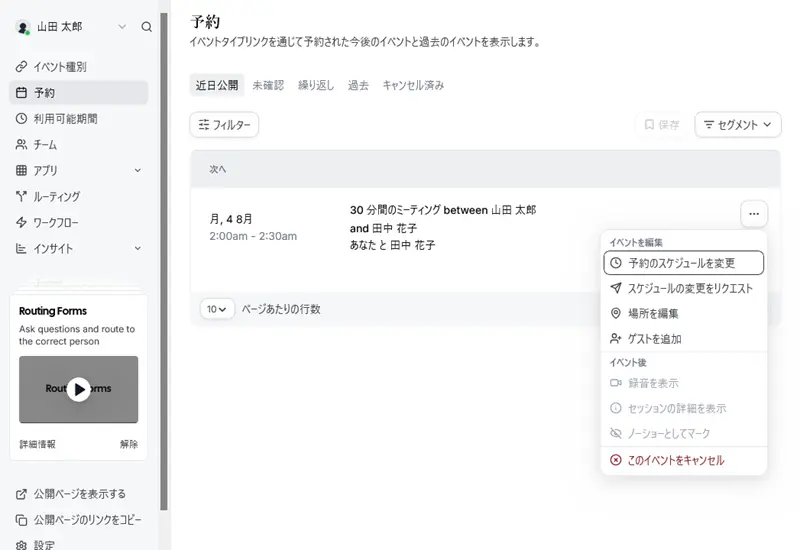Select このイベントをキャンセル
The image size is (800, 550).
684,460
